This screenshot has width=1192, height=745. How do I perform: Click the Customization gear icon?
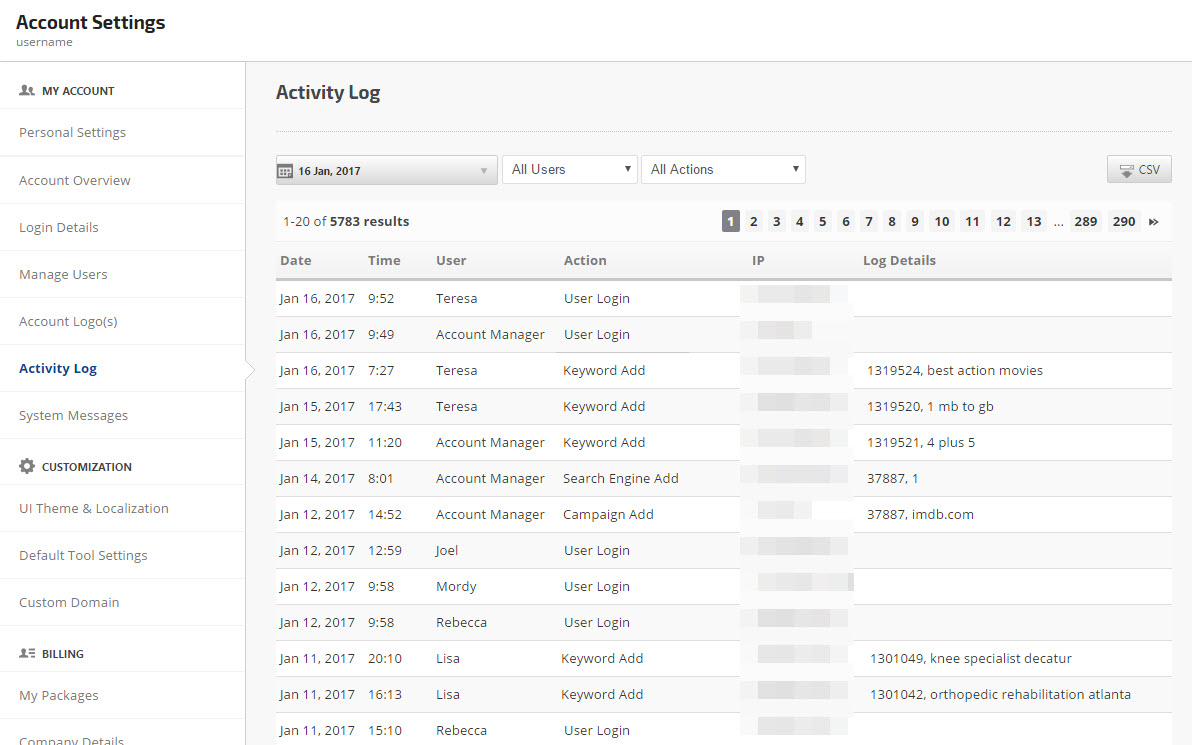click(27, 466)
